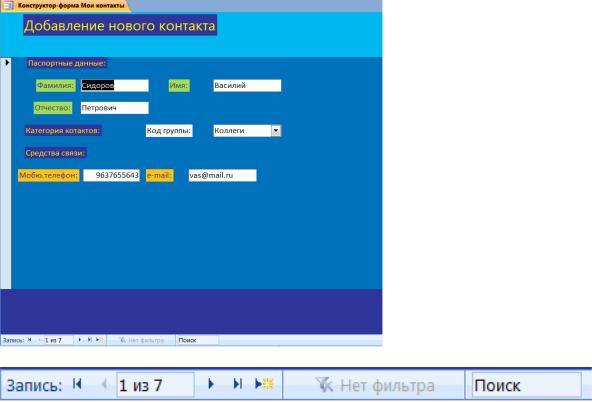Viewport: 592px width, 402px height.
Task: Click the orange 'e-mail:' label
Action: 160,175
